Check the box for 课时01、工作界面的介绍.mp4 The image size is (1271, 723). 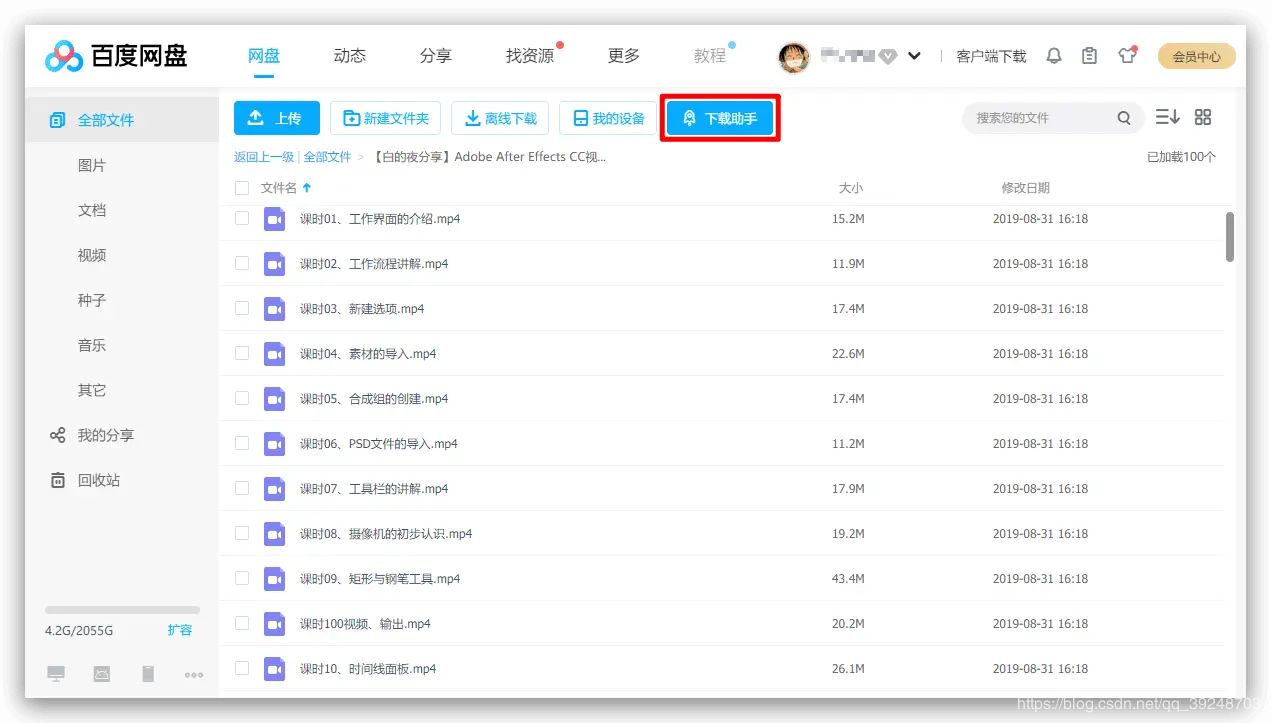pos(242,218)
